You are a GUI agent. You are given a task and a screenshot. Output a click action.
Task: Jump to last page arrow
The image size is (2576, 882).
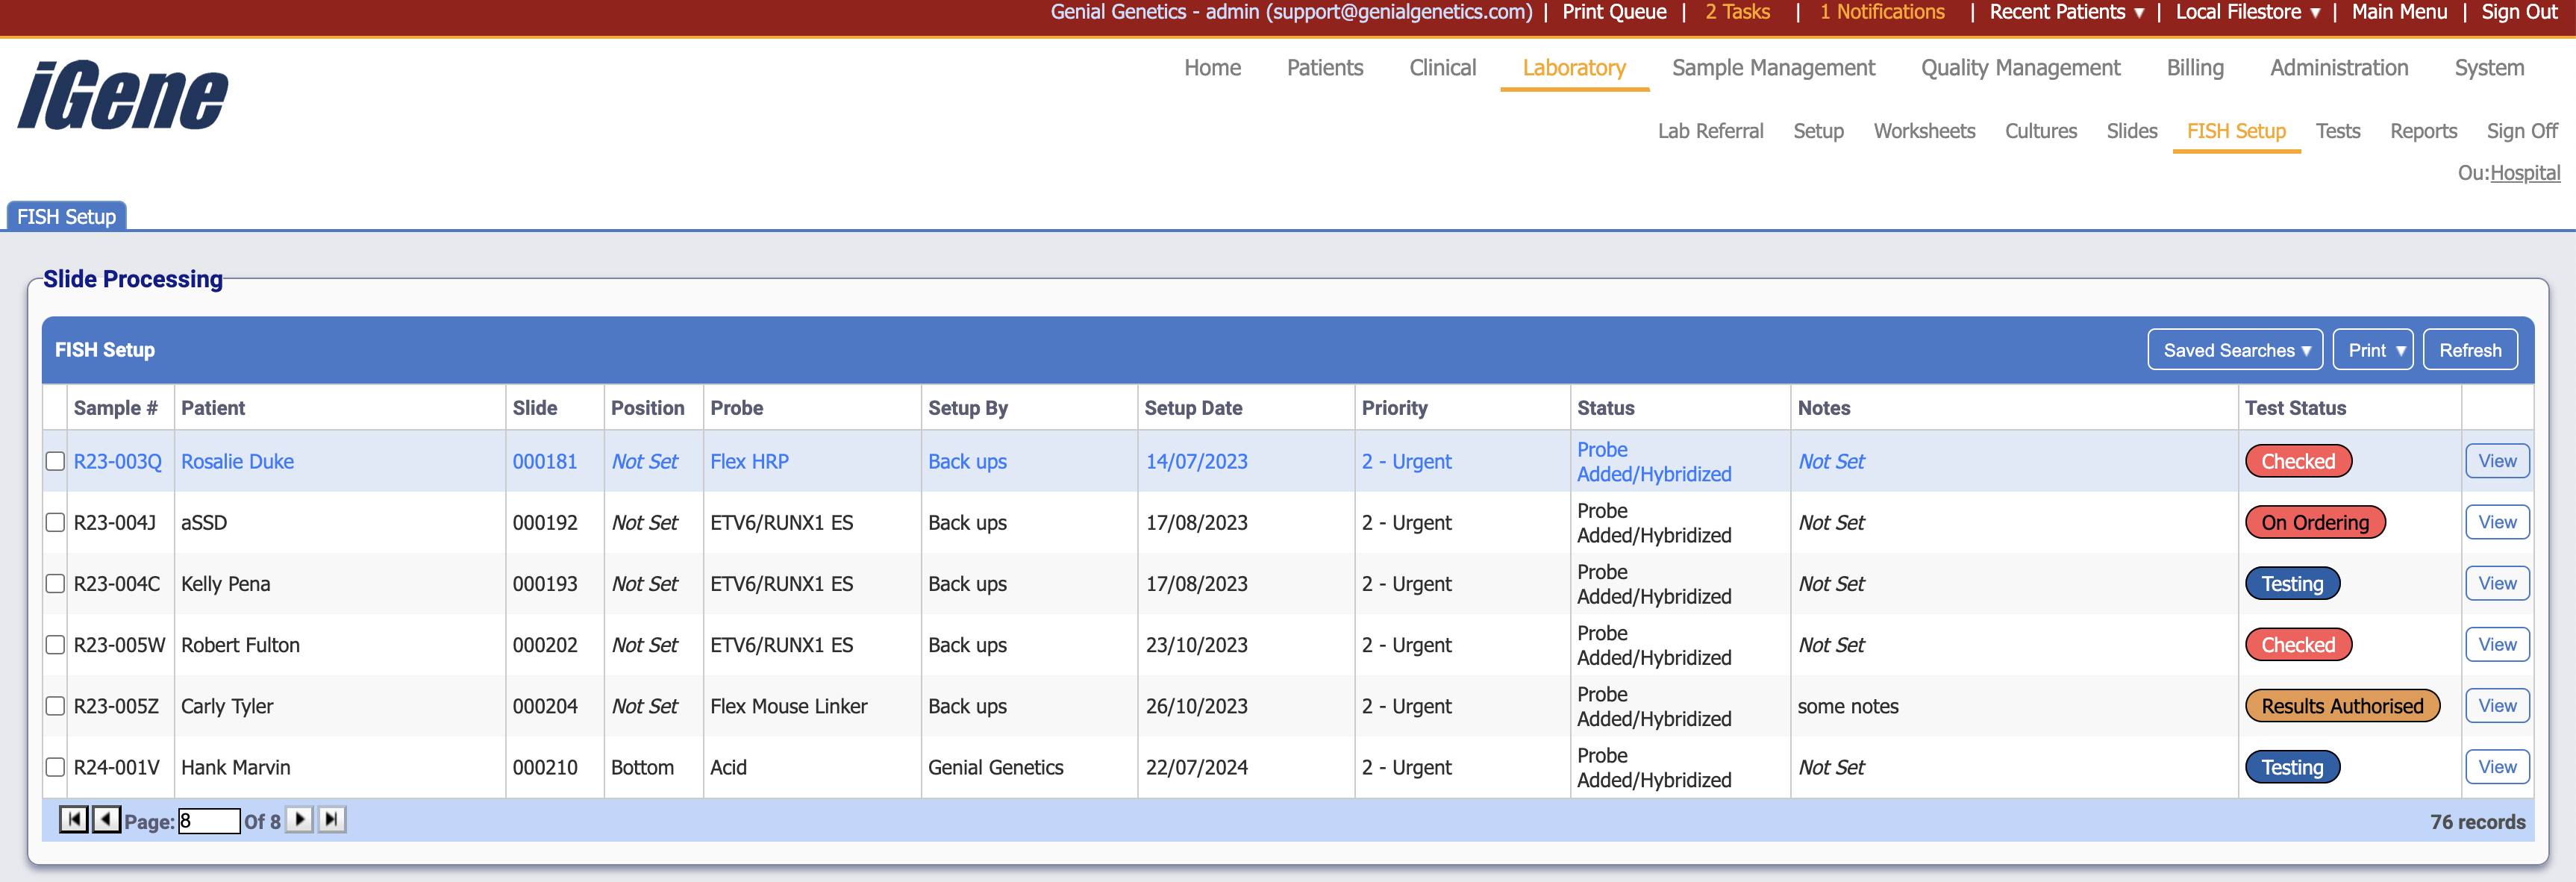332,820
